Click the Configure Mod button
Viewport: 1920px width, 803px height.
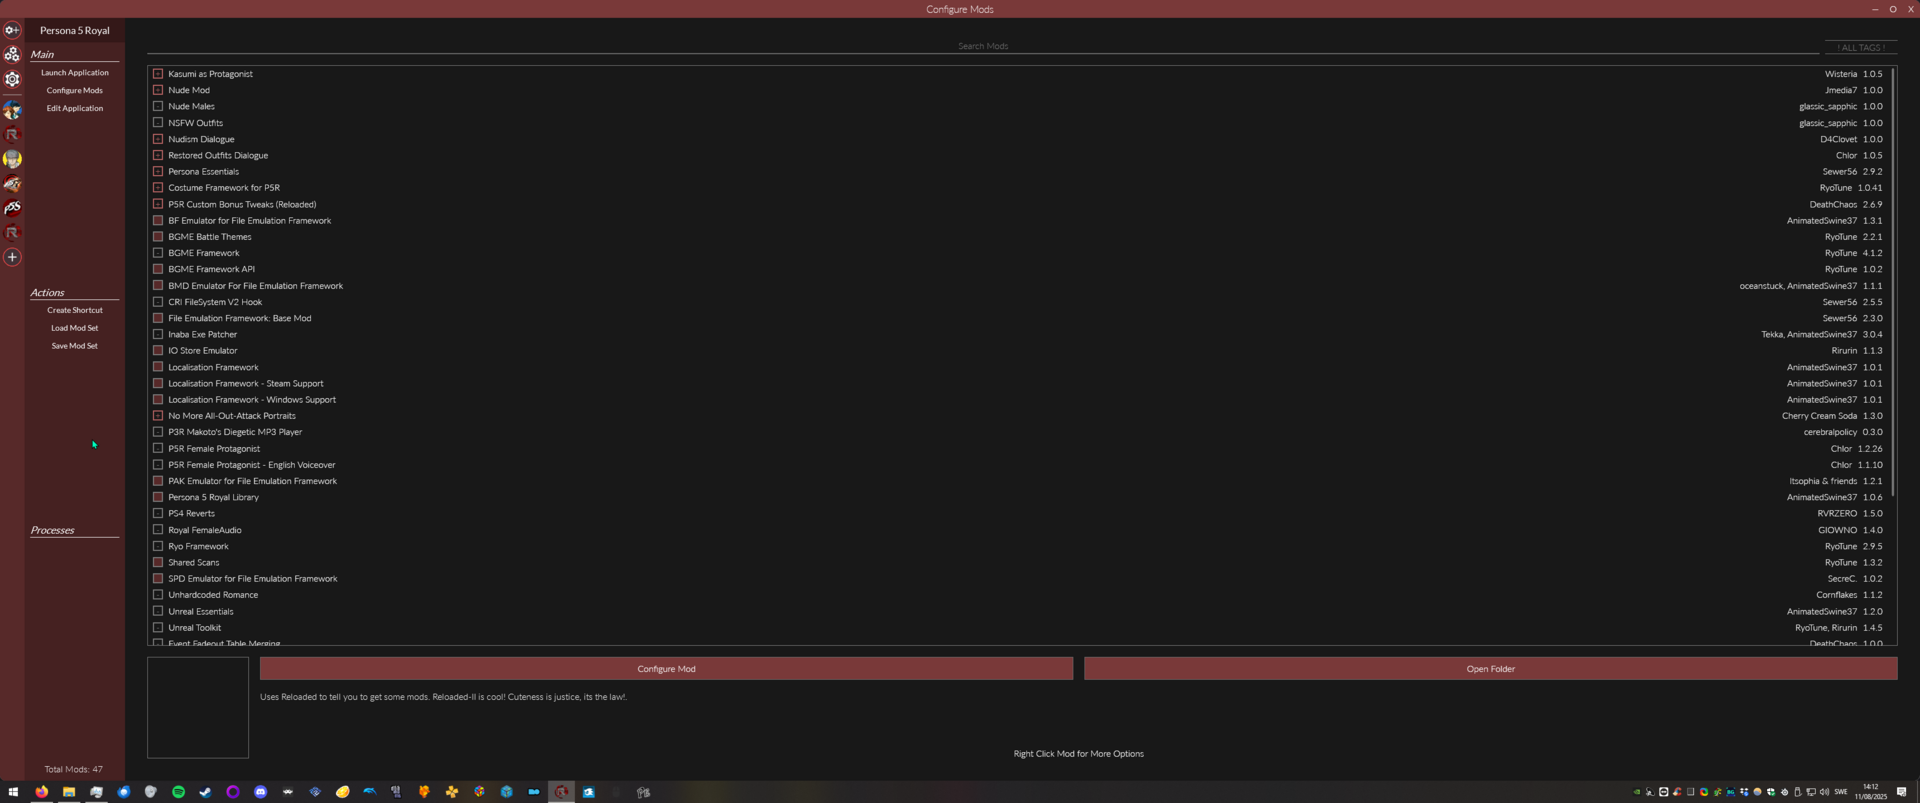[666, 669]
